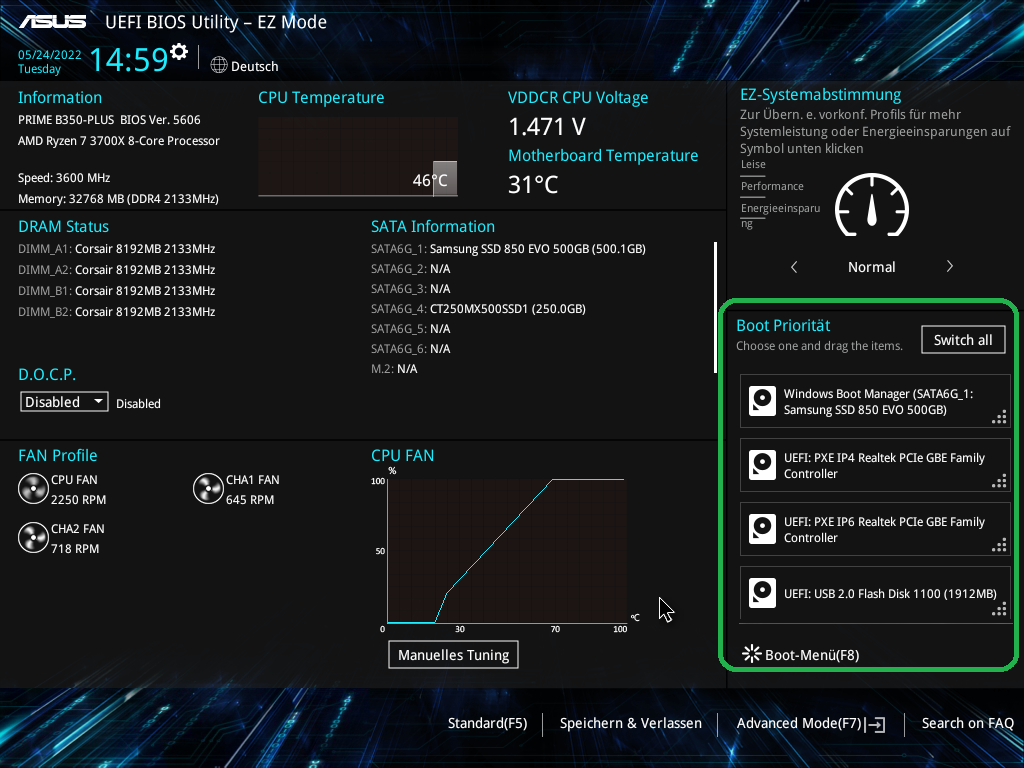Viewport: 1024px width, 768px height.
Task: Open Manuelles Tuning for the CPU fan
Action: 453,654
